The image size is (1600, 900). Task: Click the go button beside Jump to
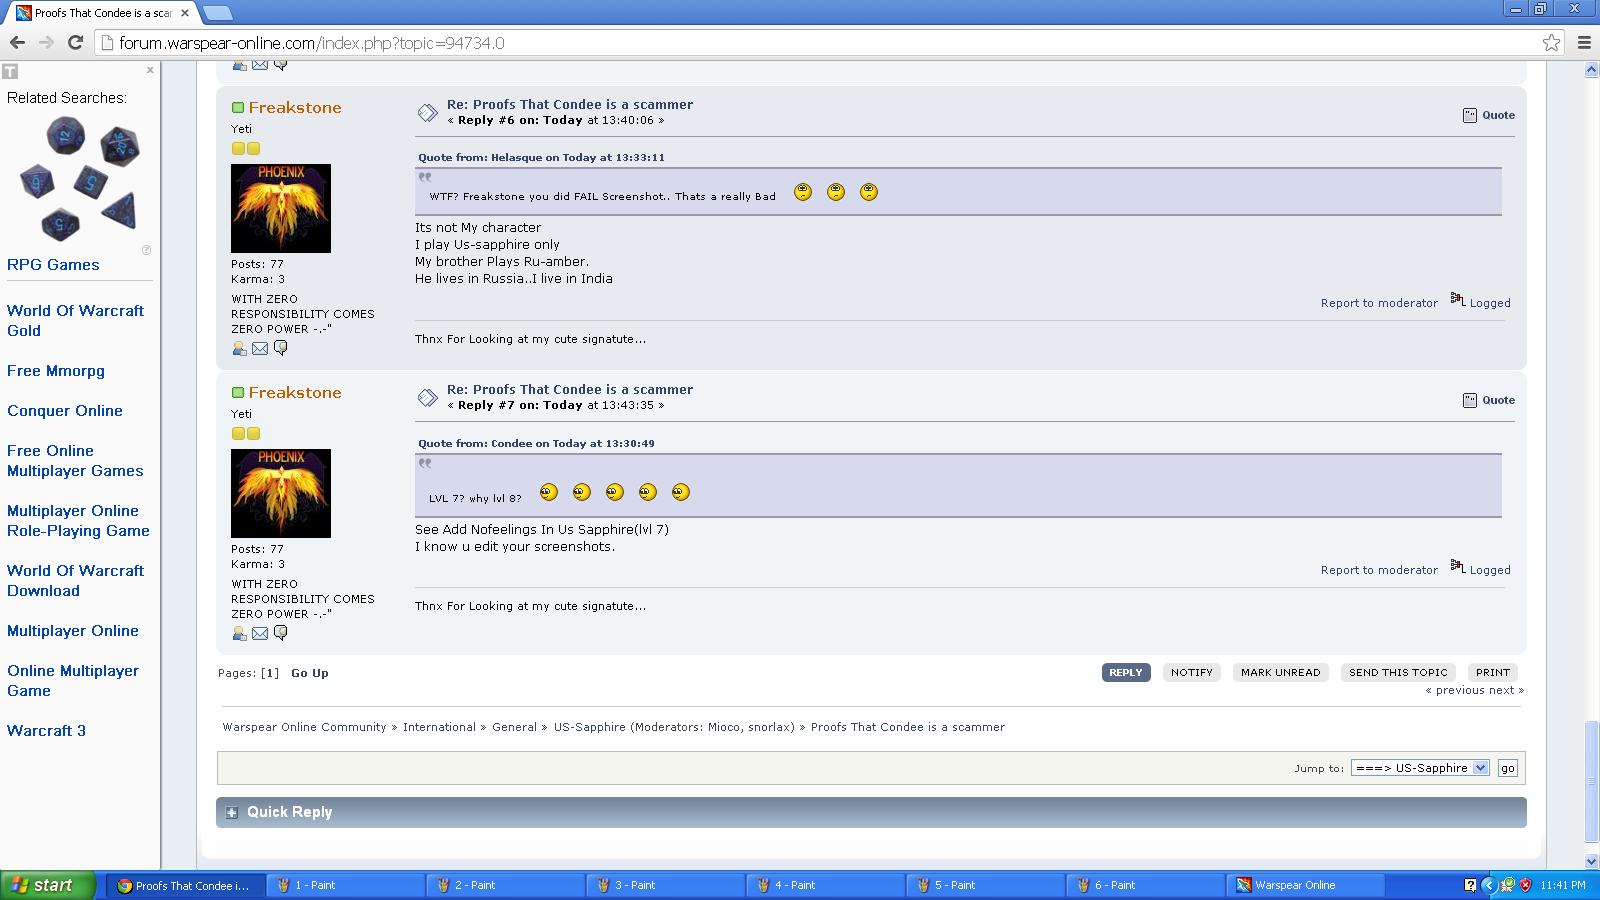pyautogui.click(x=1508, y=768)
